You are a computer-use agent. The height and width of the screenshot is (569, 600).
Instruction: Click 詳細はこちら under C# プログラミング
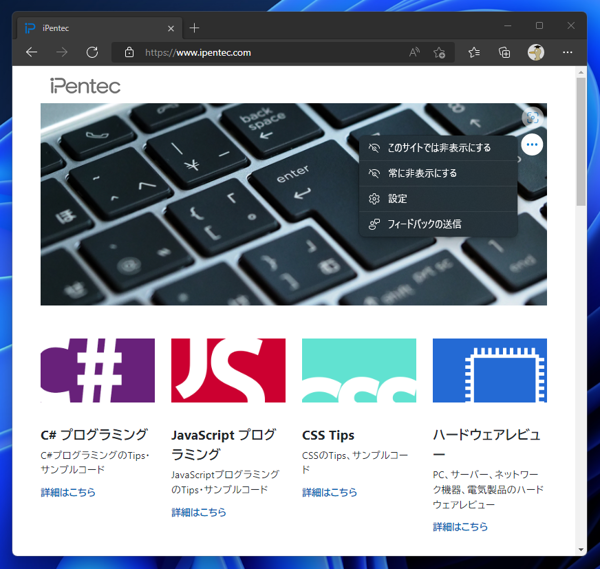point(68,492)
